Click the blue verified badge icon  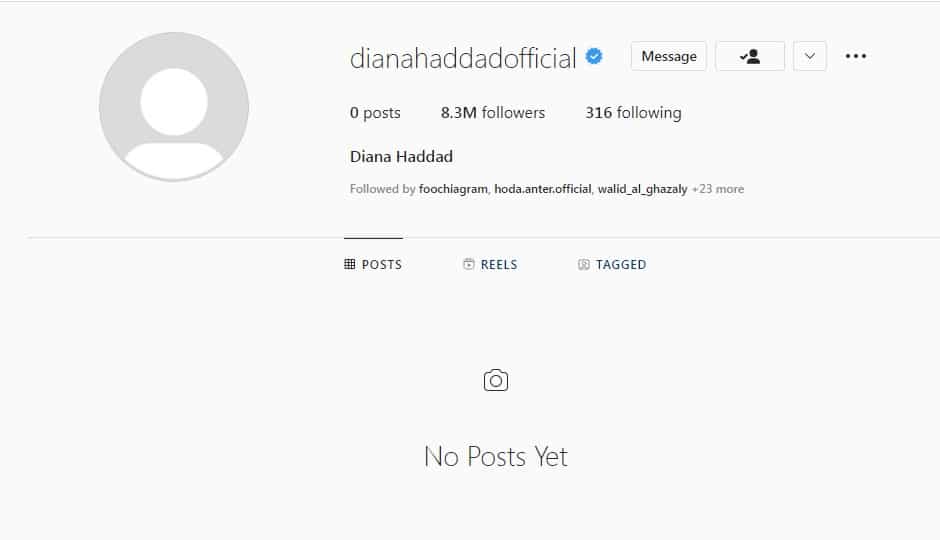[594, 56]
